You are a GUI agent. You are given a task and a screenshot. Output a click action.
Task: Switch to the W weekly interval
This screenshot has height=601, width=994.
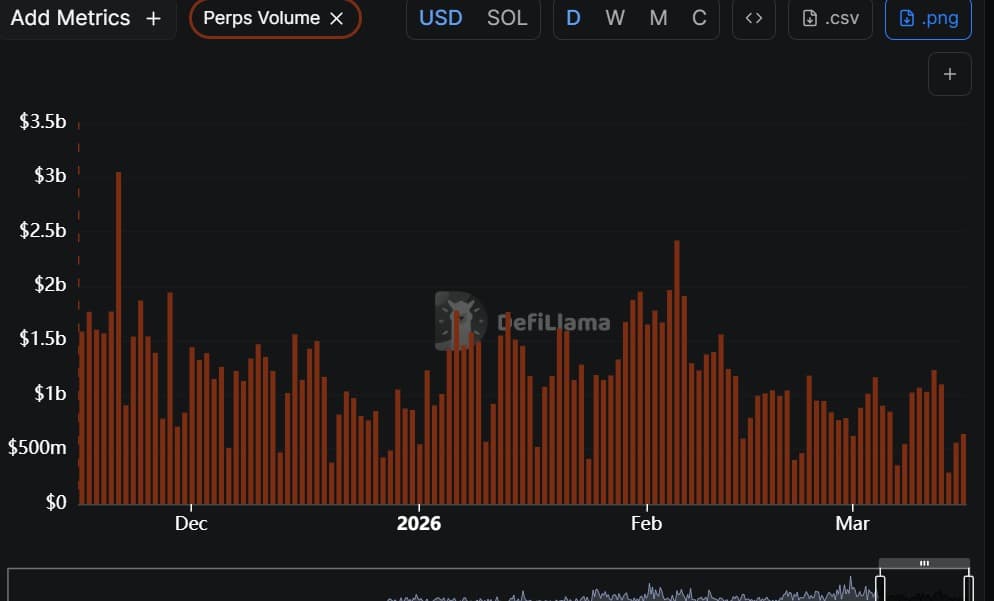pos(614,17)
